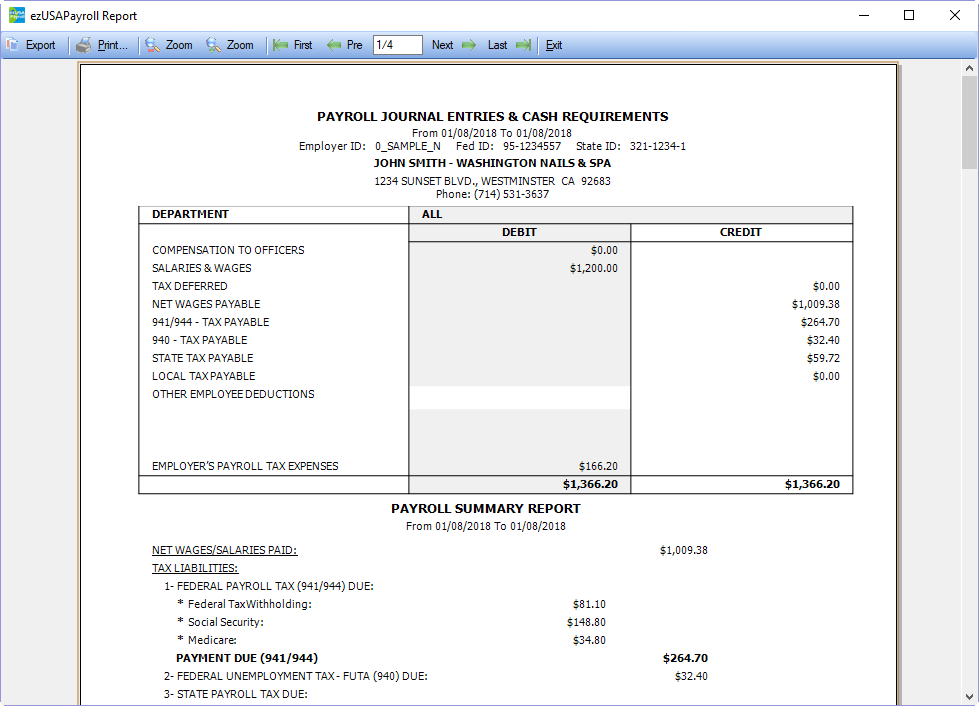Click the ezUSAPayroll app icon in the title bar
This screenshot has width=979, height=706.
point(16,16)
